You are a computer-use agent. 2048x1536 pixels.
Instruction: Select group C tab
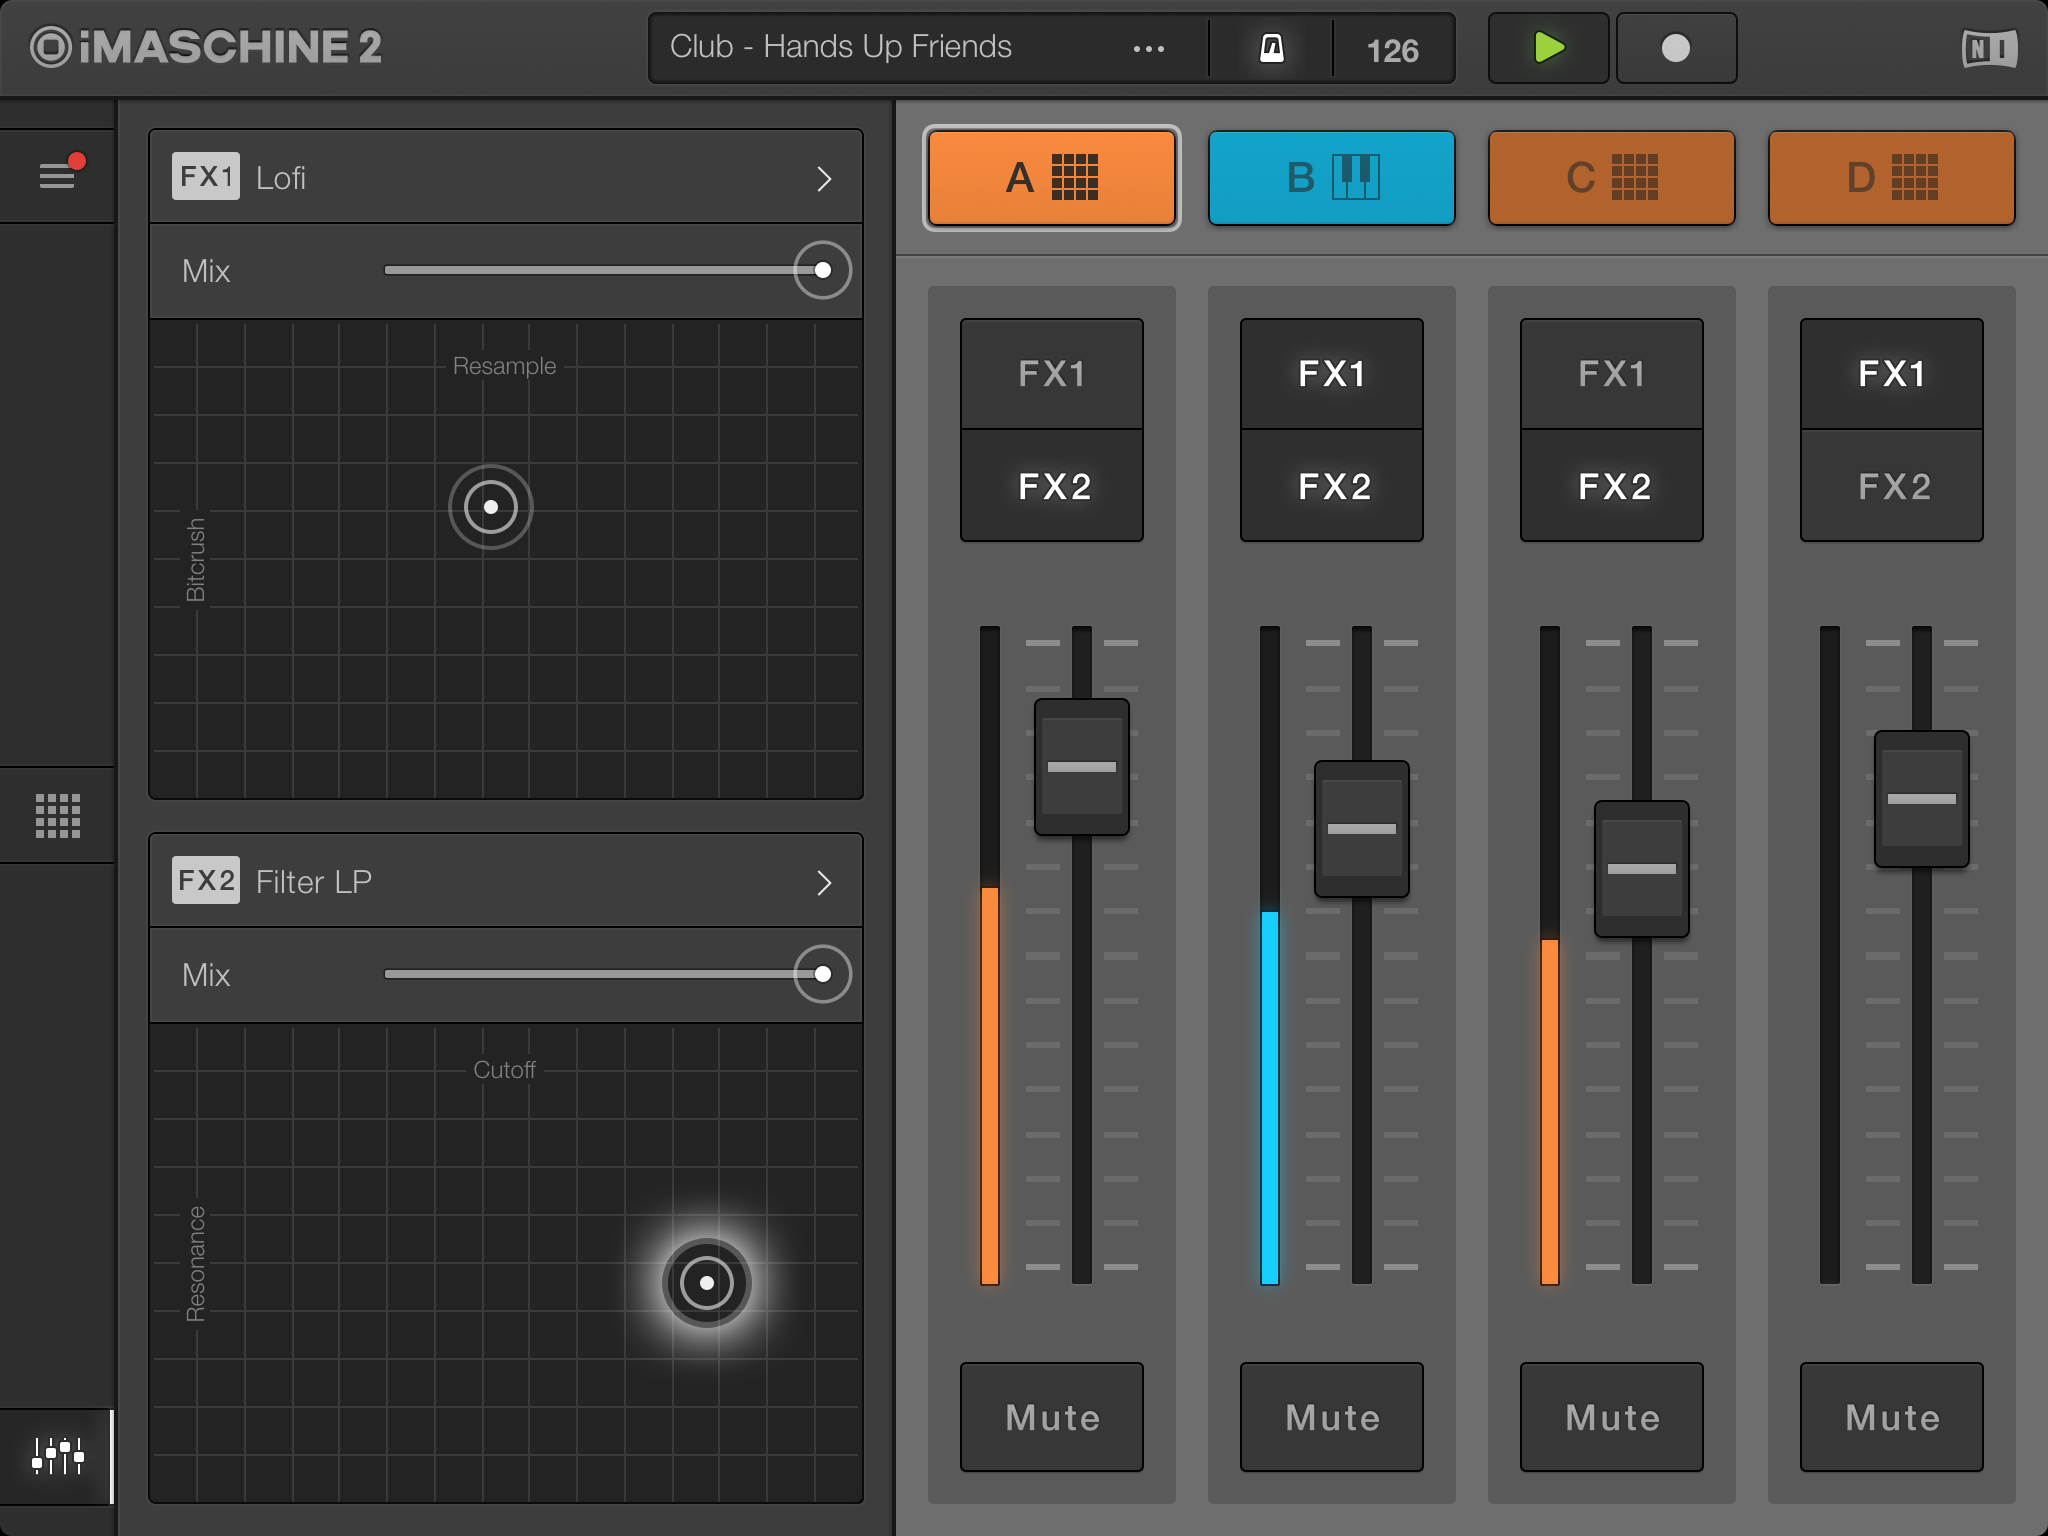tap(1612, 178)
